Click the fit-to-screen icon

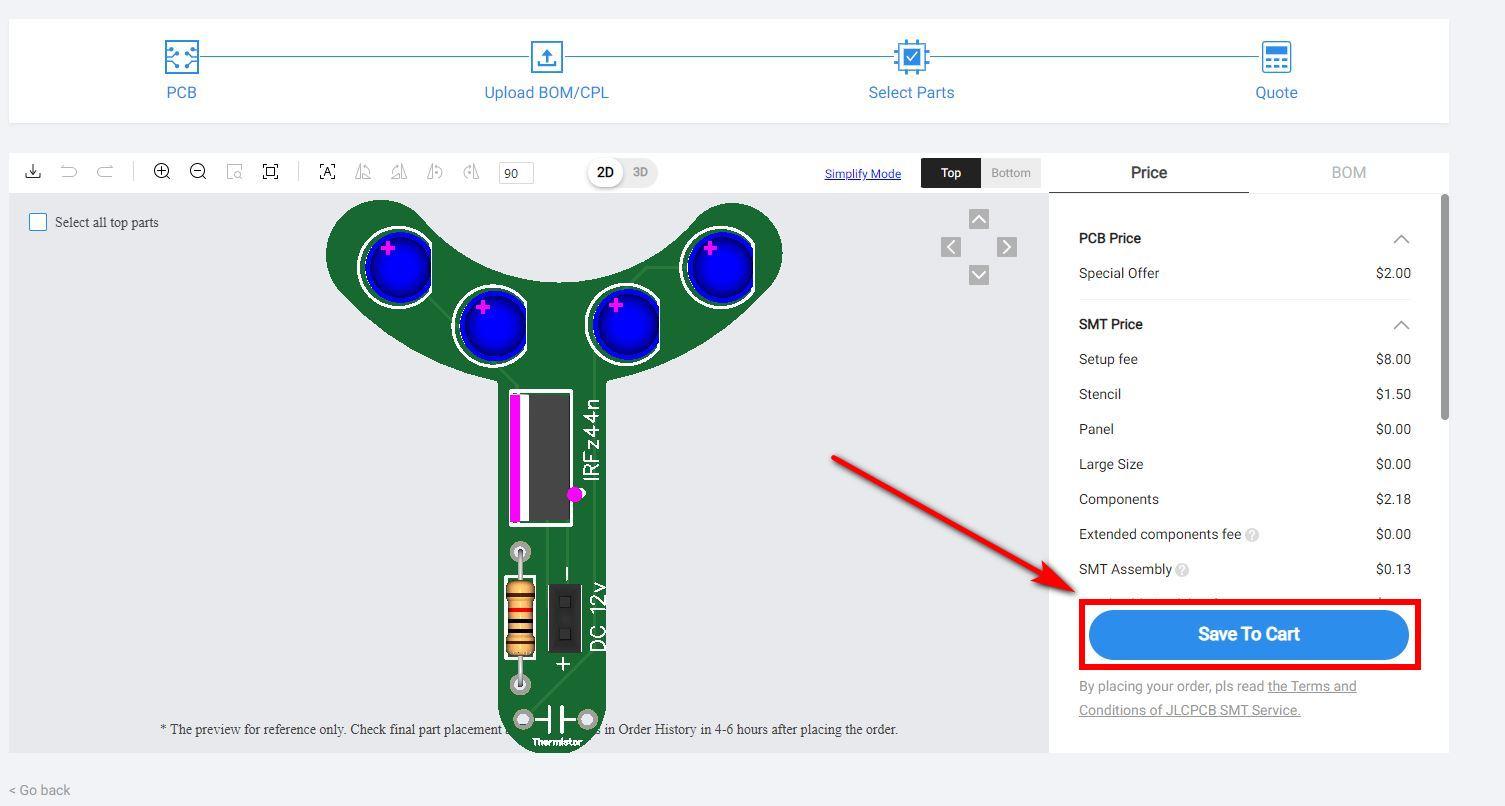[x=270, y=172]
